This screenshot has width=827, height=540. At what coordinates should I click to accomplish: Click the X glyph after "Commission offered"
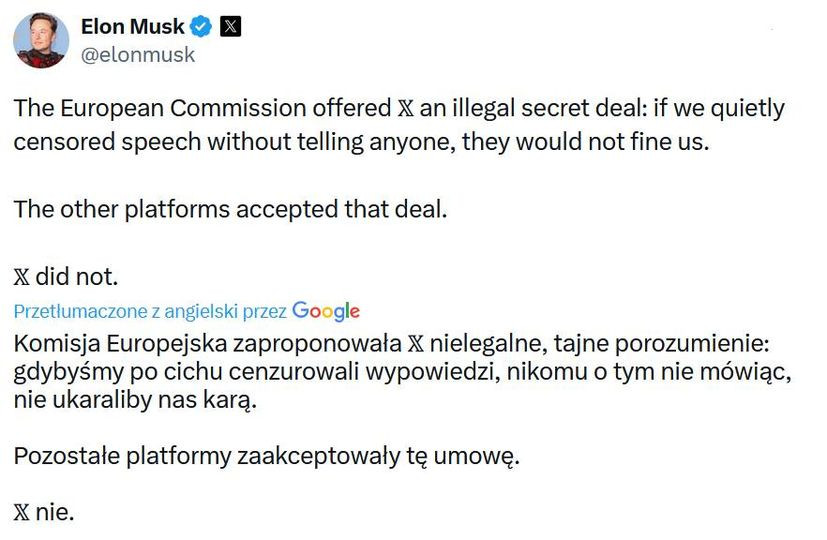pos(405,109)
